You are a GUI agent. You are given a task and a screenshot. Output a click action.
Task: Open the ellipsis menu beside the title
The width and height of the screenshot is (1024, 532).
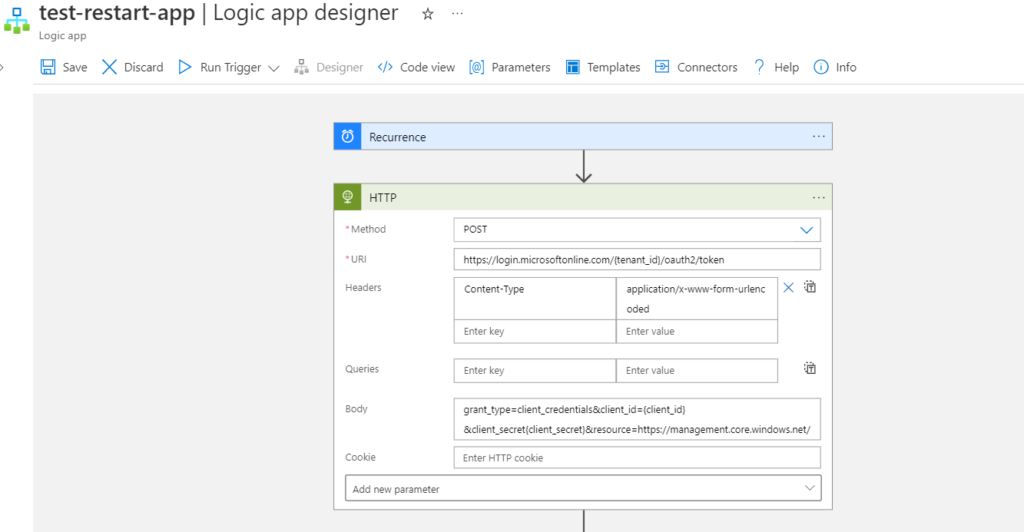[x=457, y=14]
